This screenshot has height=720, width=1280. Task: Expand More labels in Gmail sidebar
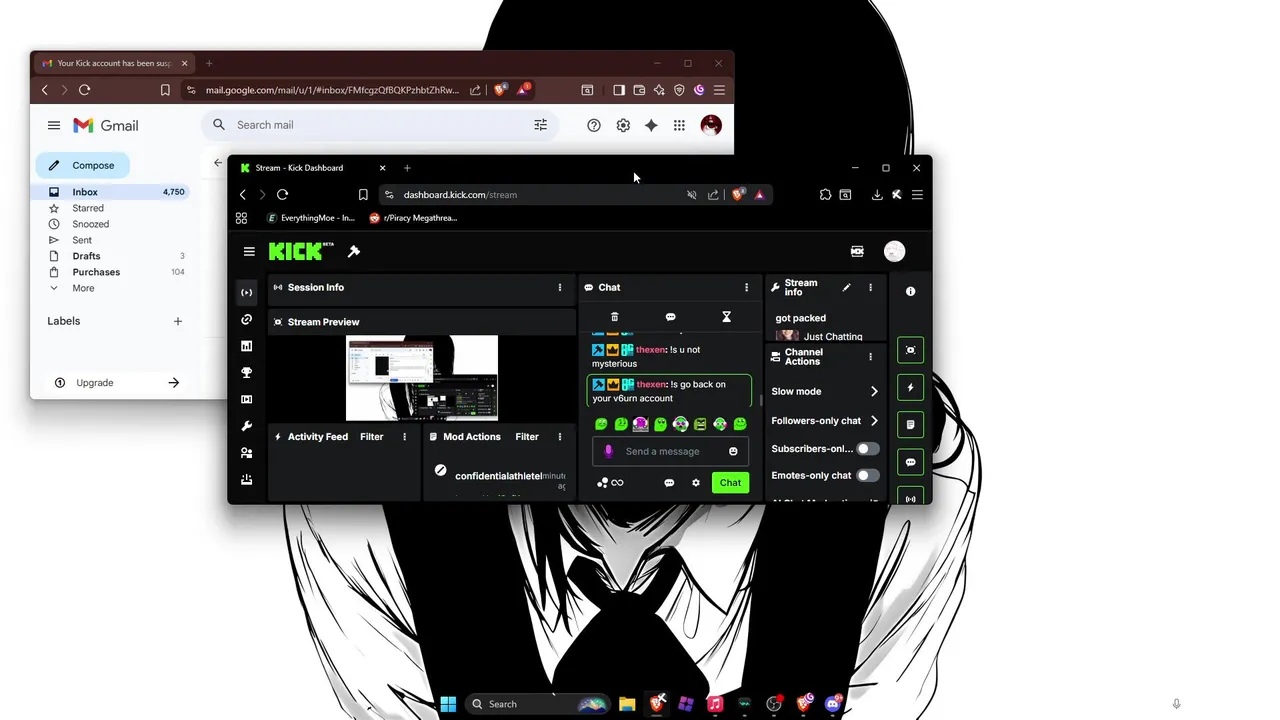click(x=82, y=288)
